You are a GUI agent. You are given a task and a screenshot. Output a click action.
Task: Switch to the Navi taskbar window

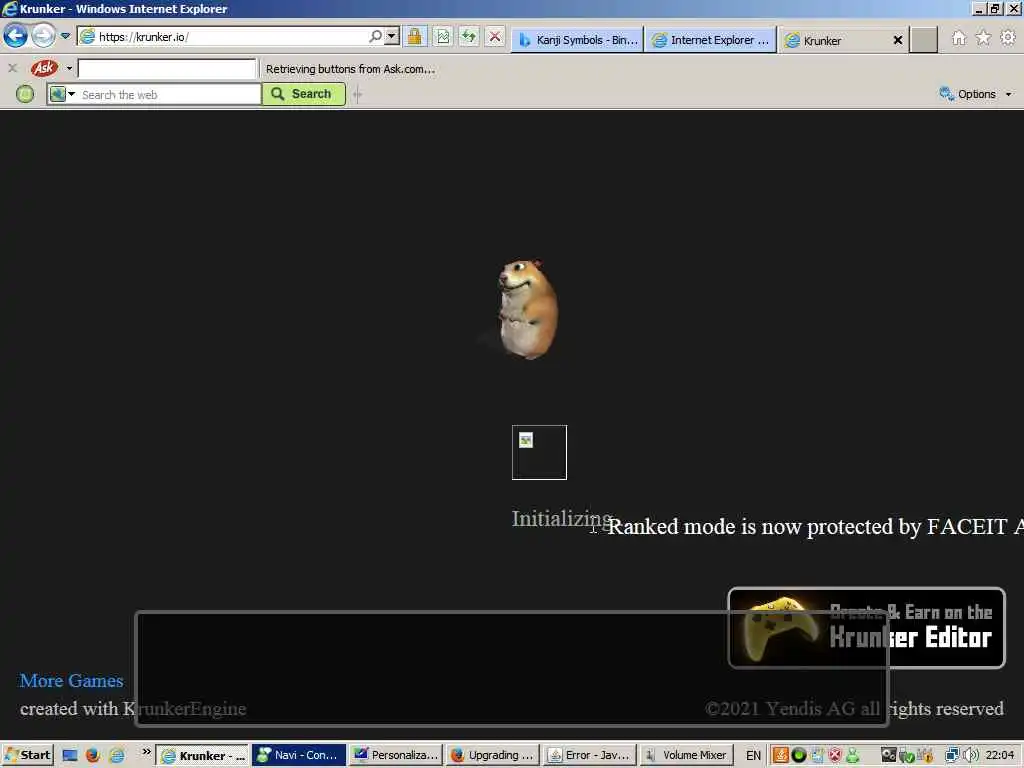[299, 755]
